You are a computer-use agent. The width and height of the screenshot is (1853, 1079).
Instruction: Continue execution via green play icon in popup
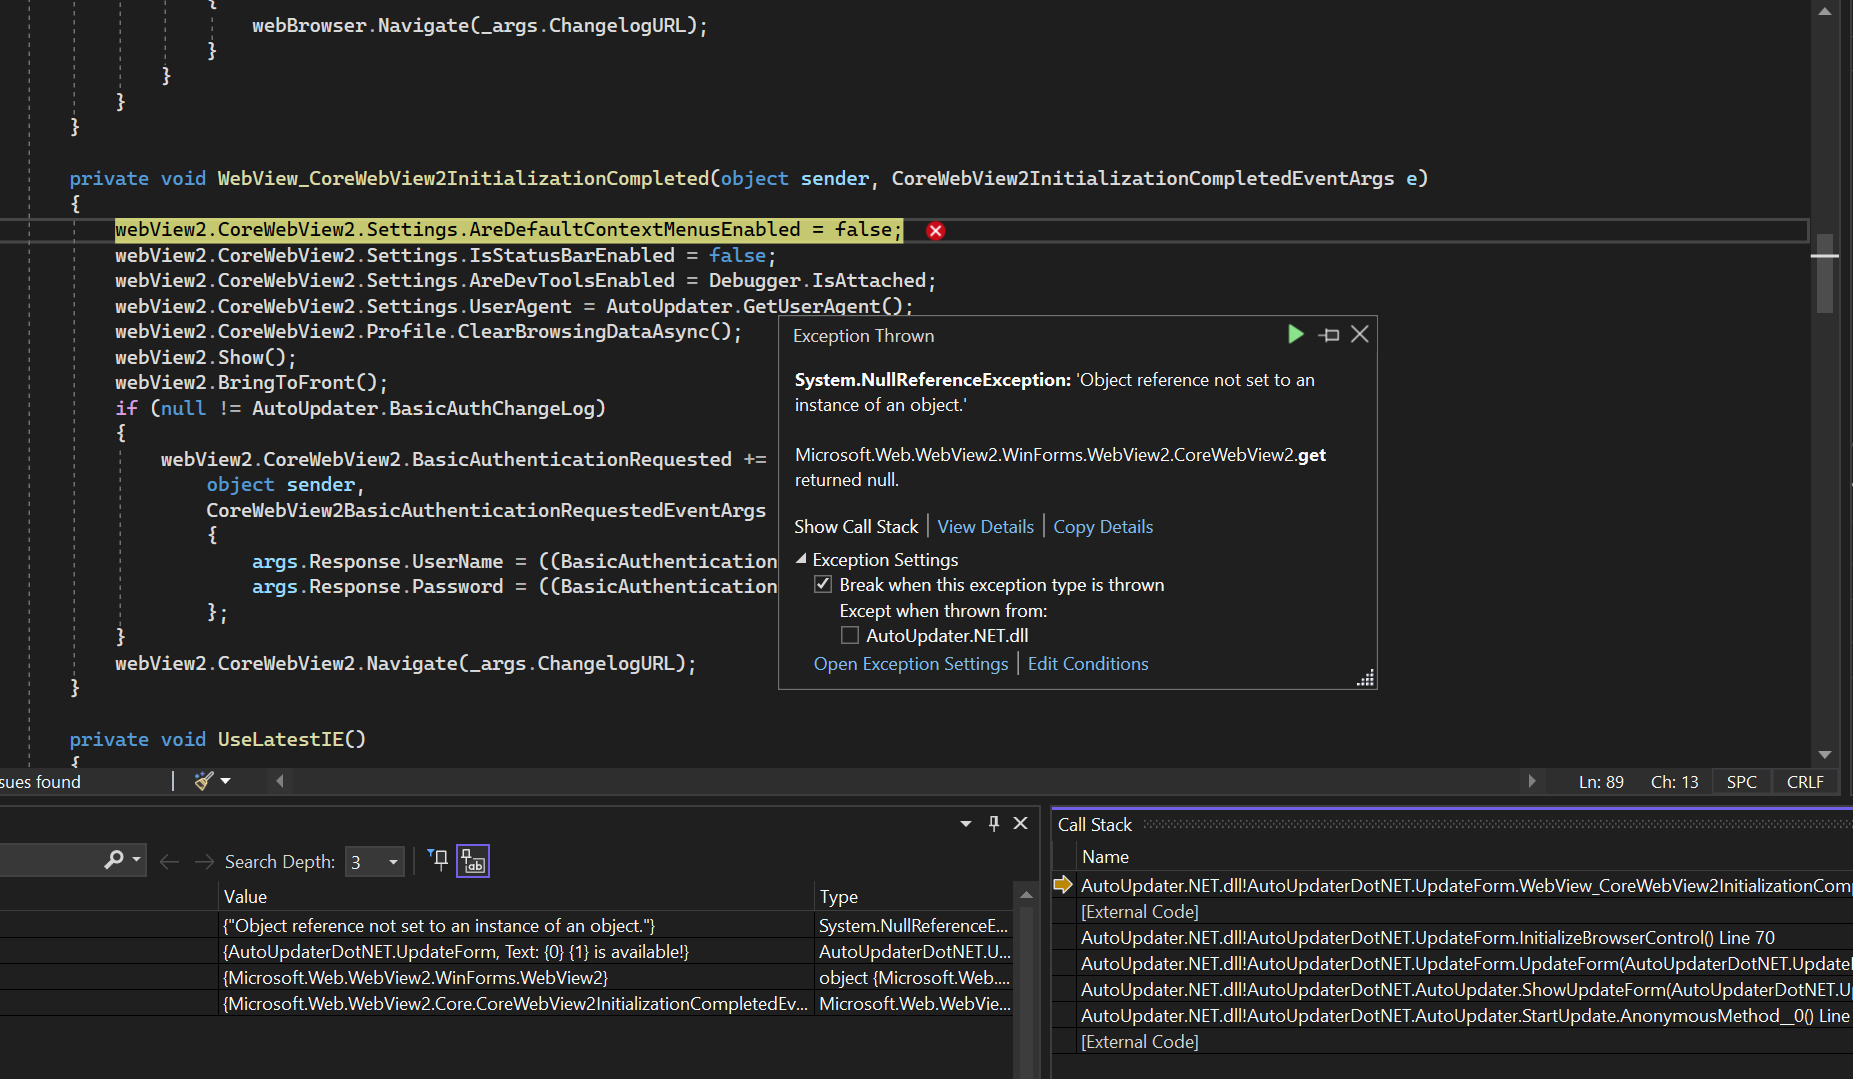pyautogui.click(x=1296, y=334)
